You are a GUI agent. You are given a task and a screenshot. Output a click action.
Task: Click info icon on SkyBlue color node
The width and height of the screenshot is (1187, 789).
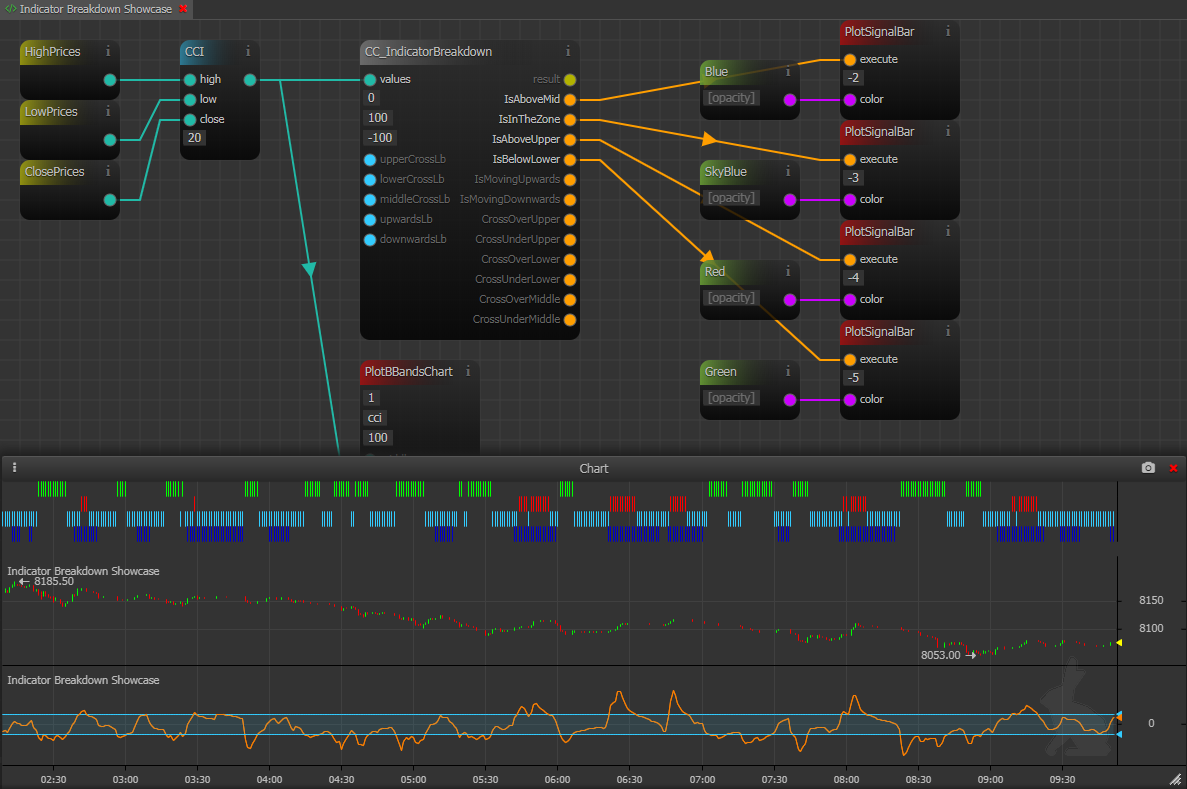click(x=788, y=171)
